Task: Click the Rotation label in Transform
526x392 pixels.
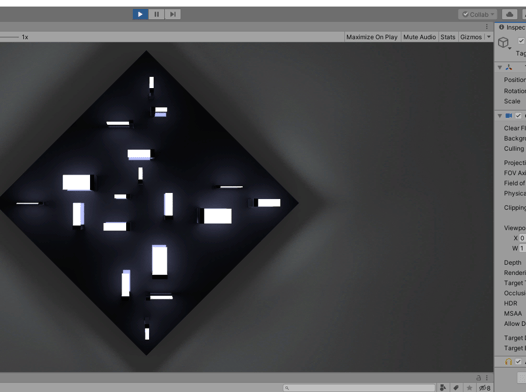Action: [515, 91]
